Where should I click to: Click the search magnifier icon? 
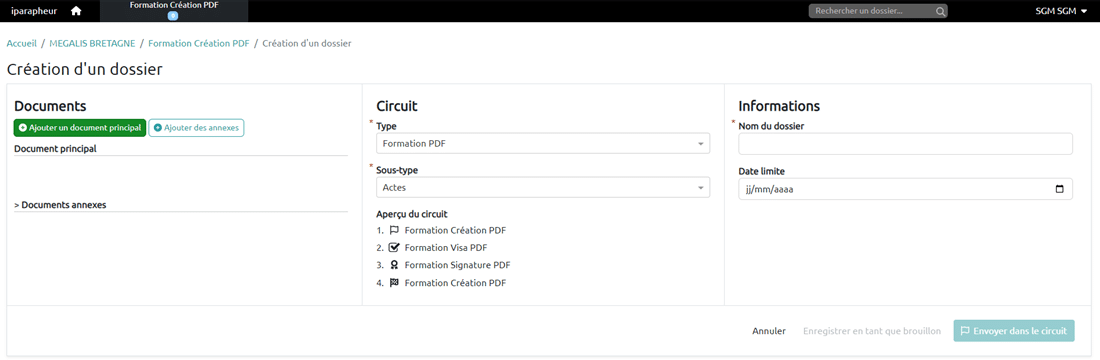[x=940, y=11]
